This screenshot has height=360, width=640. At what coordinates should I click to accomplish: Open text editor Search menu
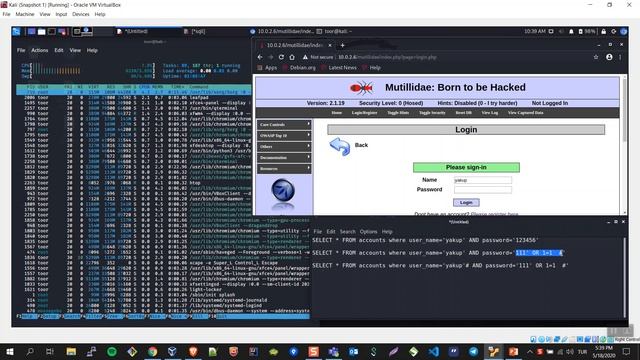[x=347, y=231]
